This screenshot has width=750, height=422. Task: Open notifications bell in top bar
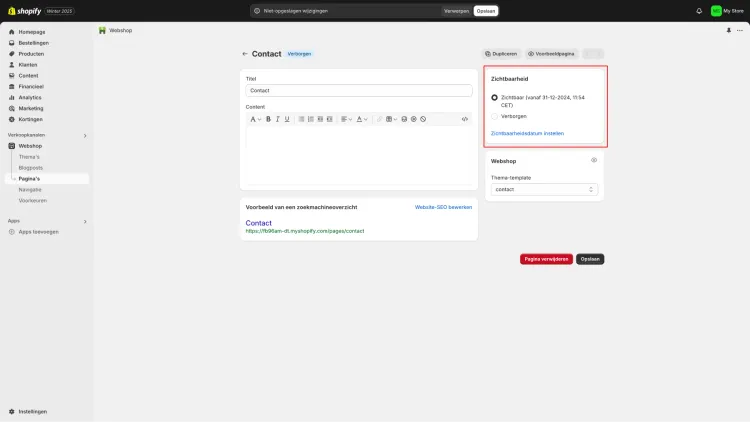pos(699,11)
